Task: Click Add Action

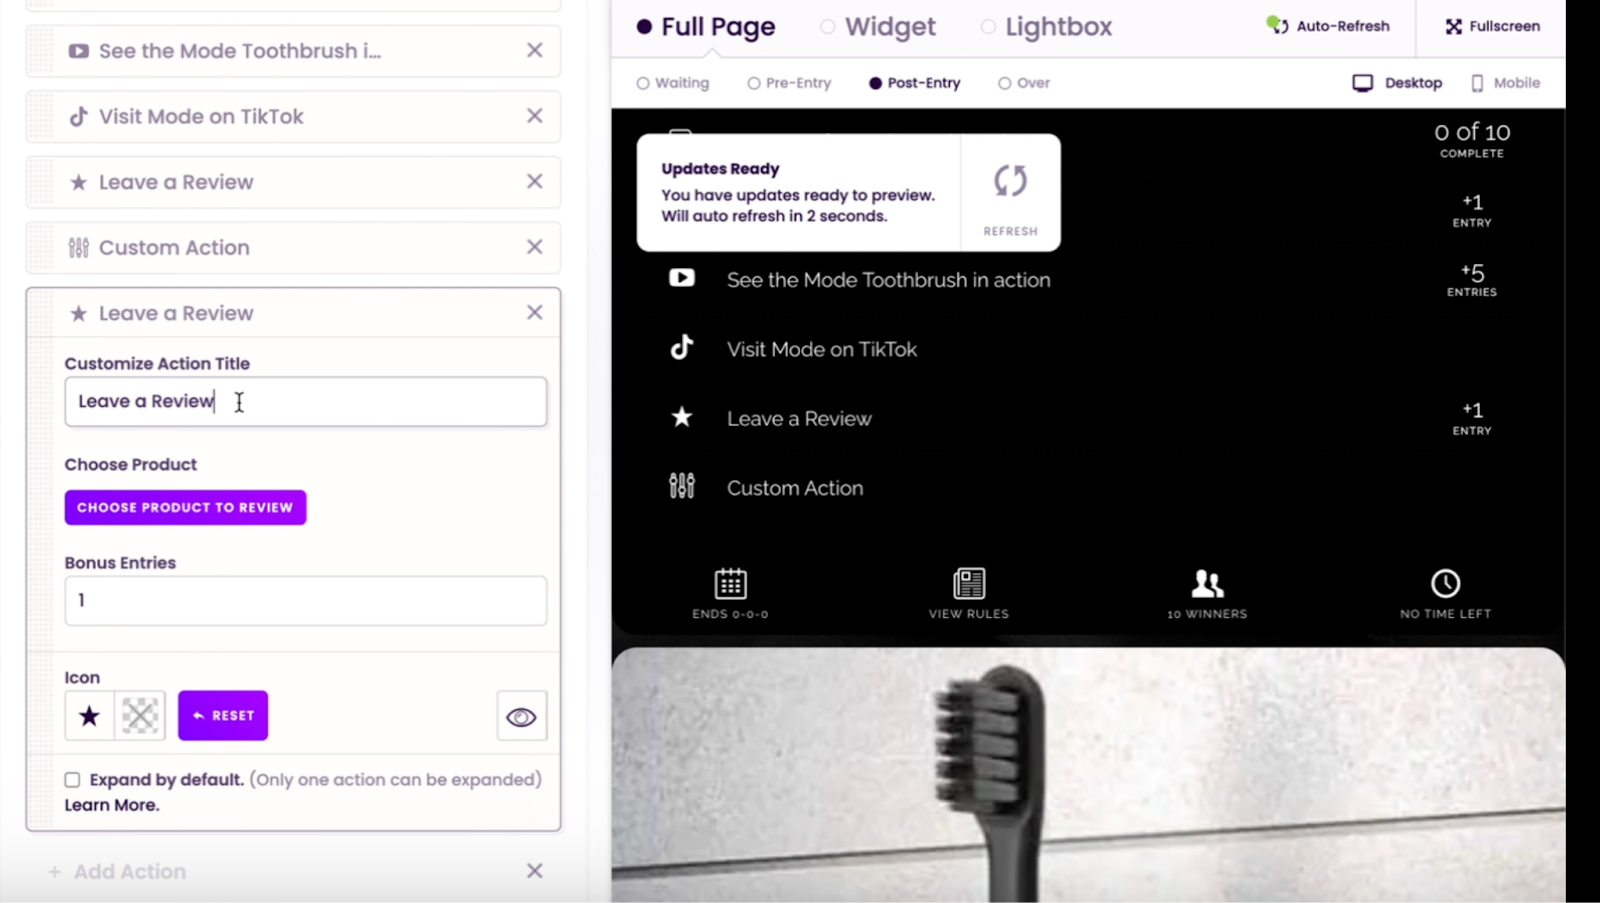Action: (118, 872)
